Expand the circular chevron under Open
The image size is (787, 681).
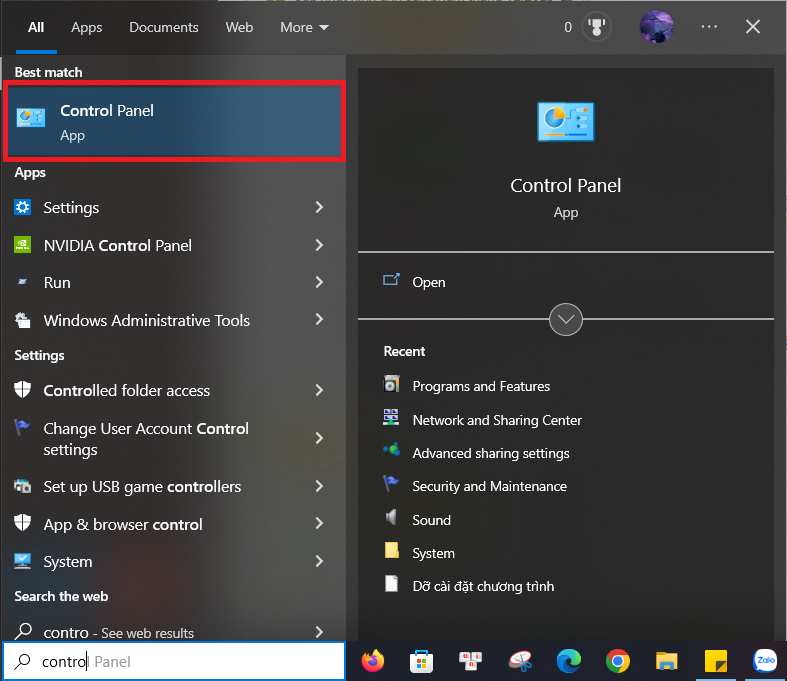[x=566, y=319]
